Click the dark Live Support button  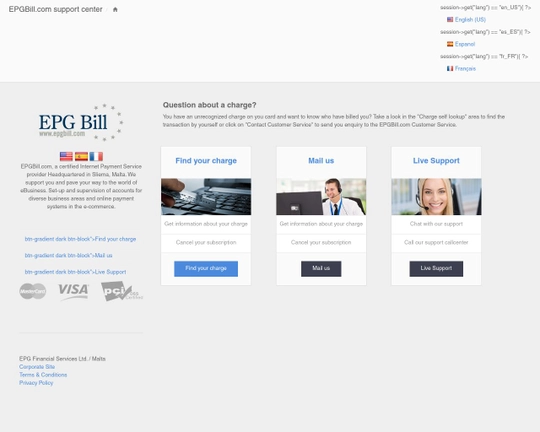click(x=436, y=269)
